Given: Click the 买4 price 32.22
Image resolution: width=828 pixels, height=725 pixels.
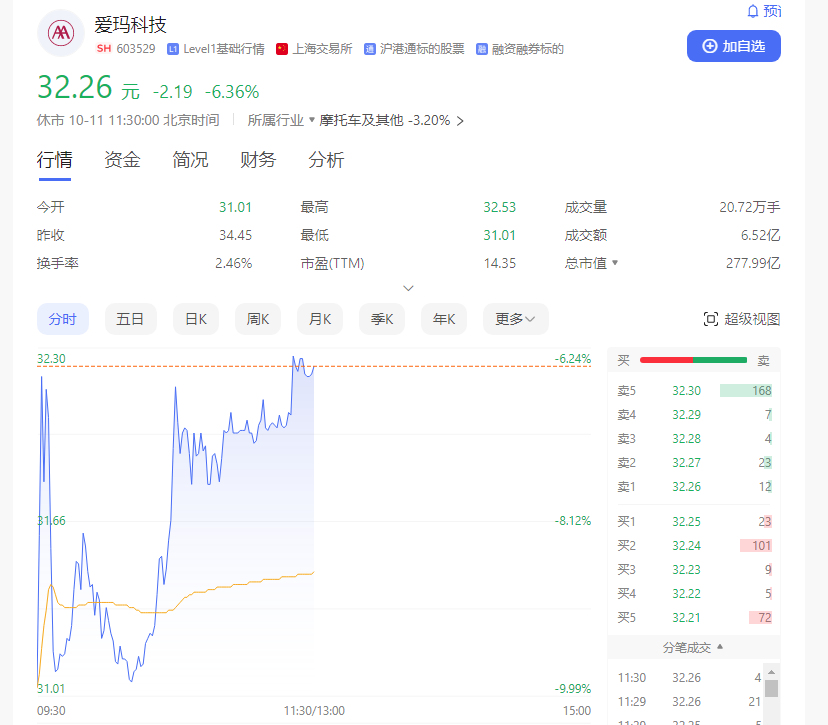Looking at the screenshot, I should coord(686,594).
